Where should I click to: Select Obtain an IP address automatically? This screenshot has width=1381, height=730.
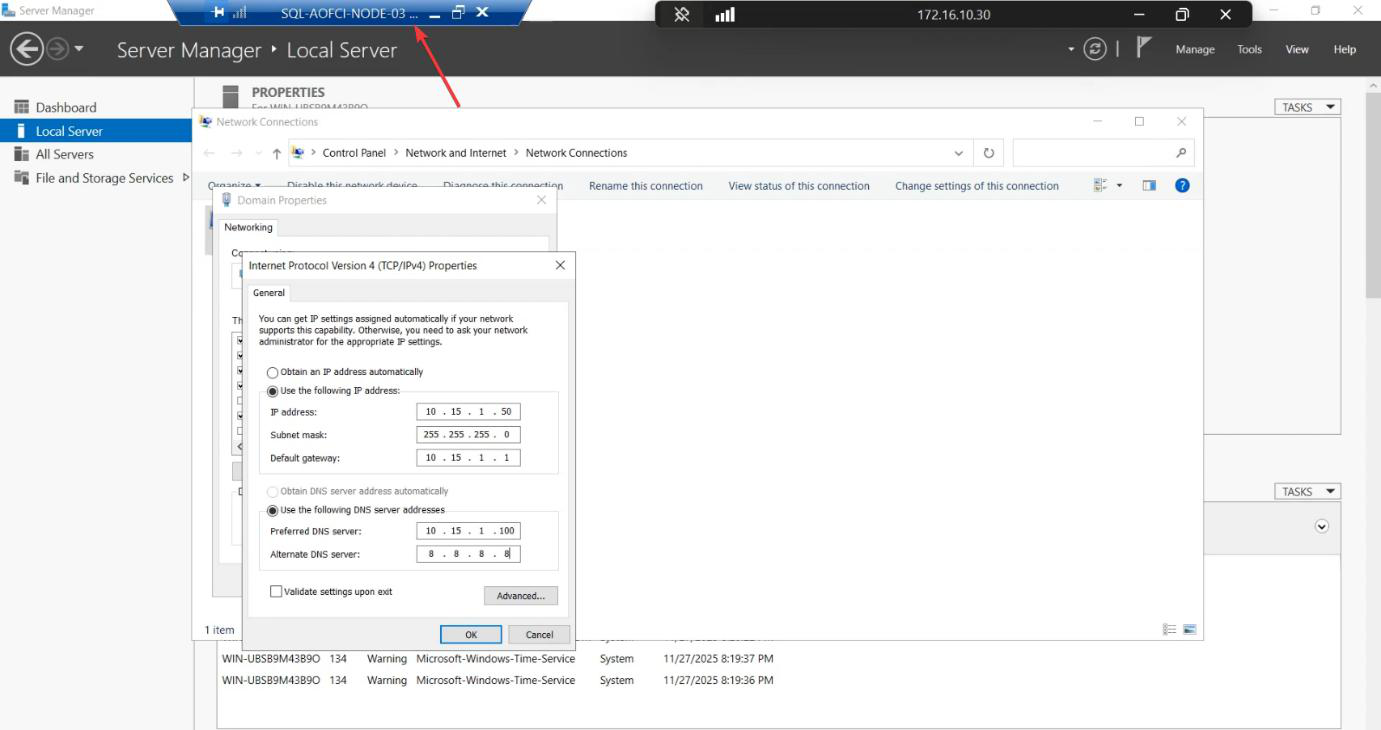click(x=273, y=372)
